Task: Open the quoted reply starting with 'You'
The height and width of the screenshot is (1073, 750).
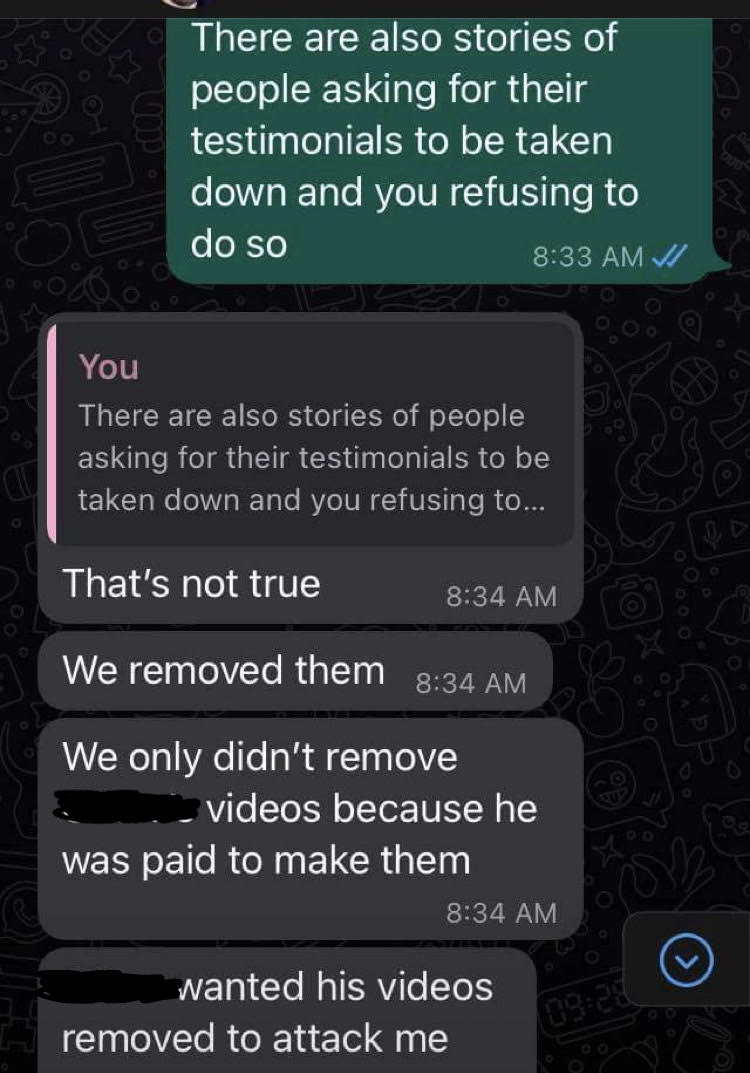Action: (x=311, y=434)
